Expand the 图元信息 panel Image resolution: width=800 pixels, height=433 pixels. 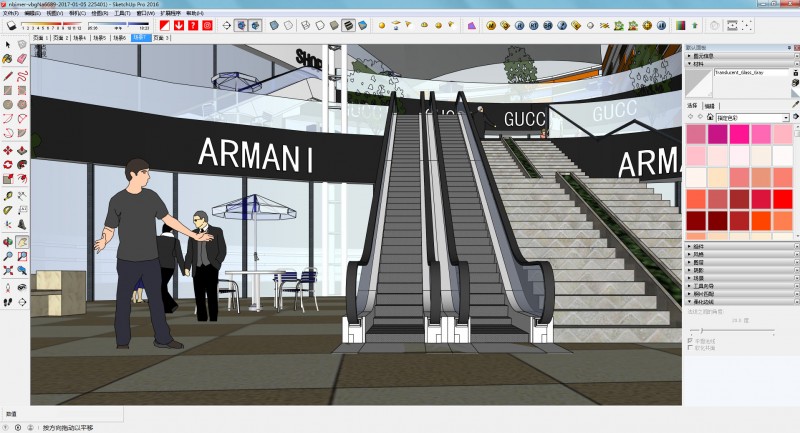(739, 56)
